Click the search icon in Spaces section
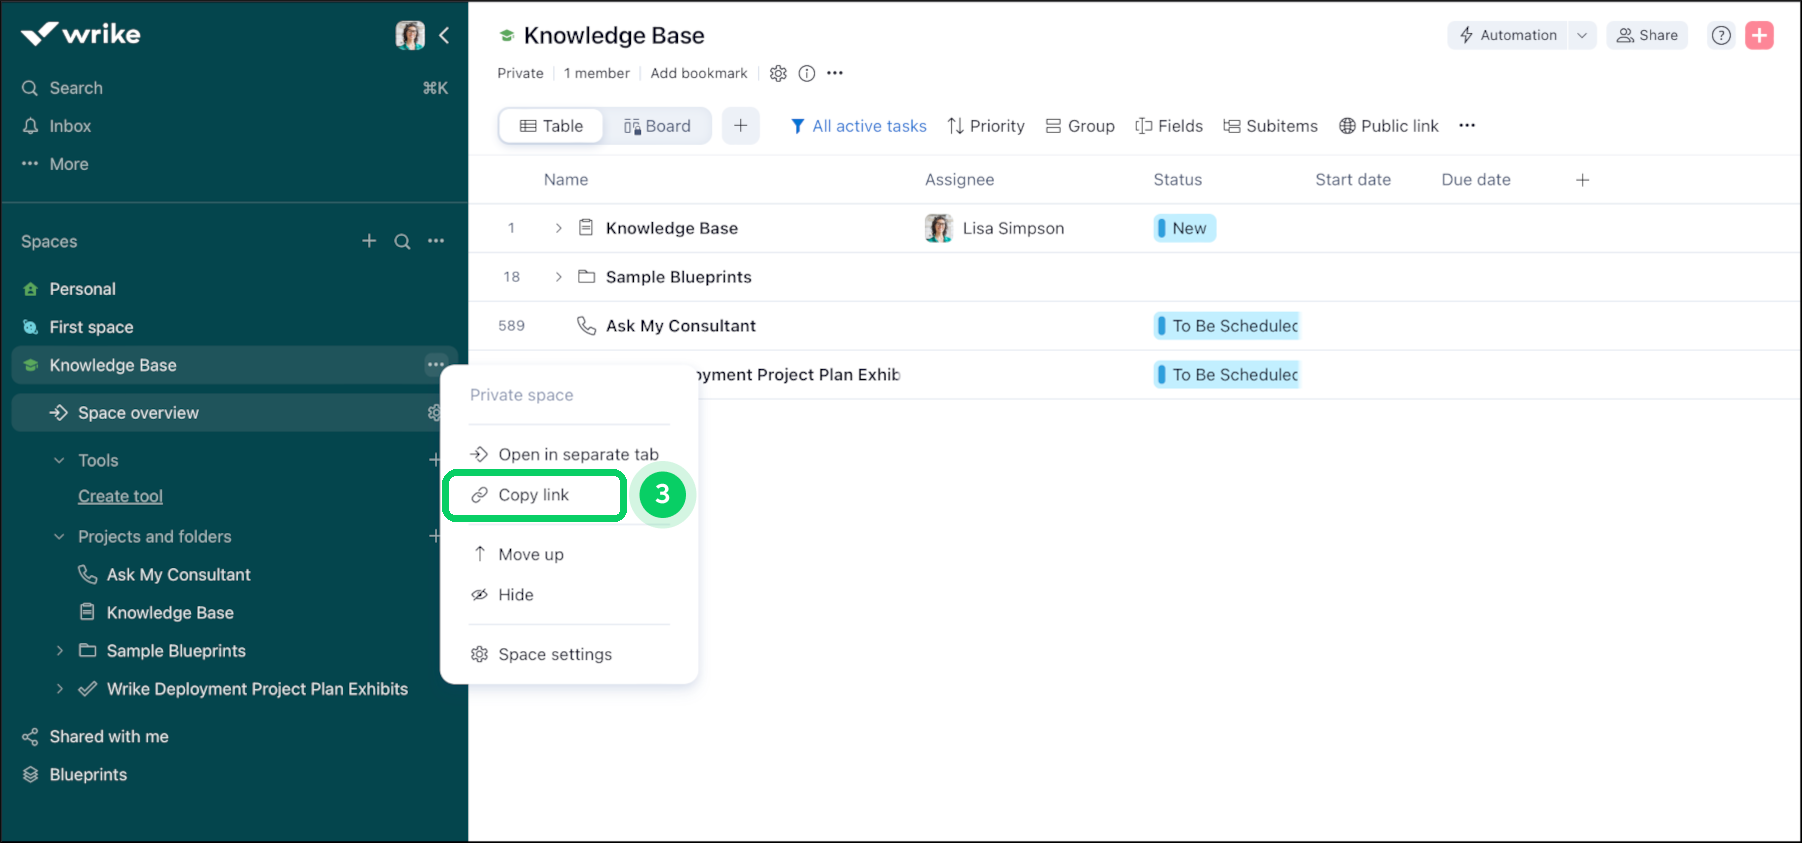The width and height of the screenshot is (1802, 843). click(402, 241)
